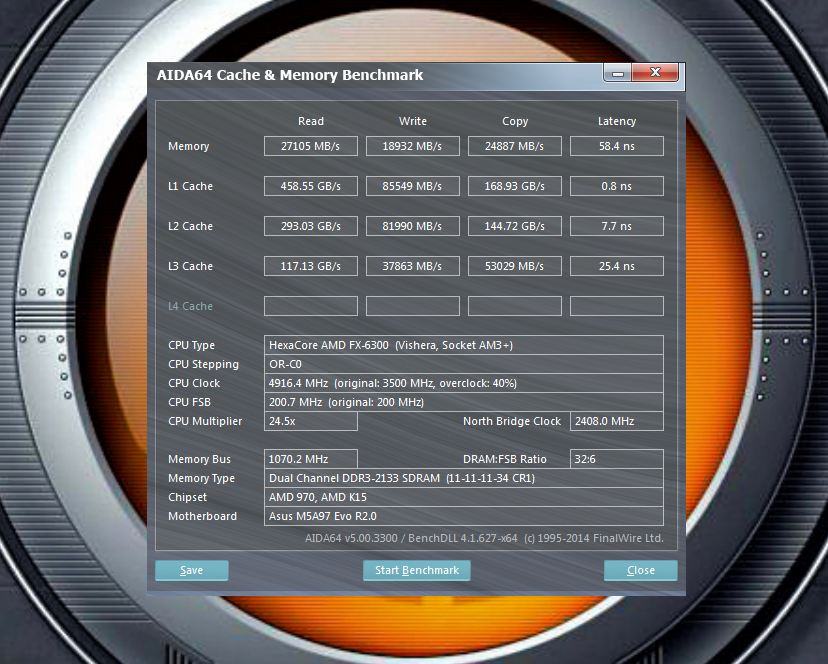The image size is (828, 664).
Task: Select L1 Cache latency 0.8 ns
Action: click(617, 186)
